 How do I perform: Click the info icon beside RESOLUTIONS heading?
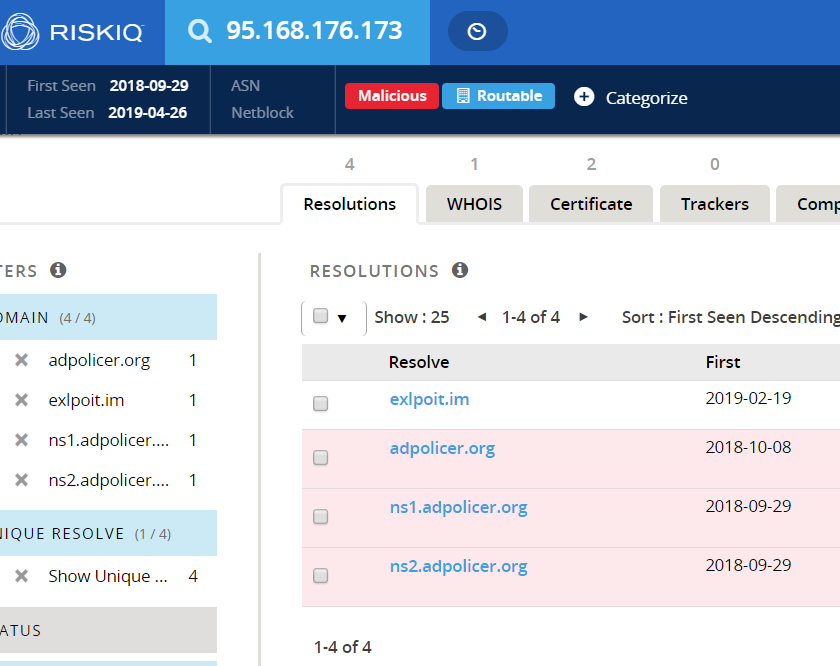(x=460, y=270)
